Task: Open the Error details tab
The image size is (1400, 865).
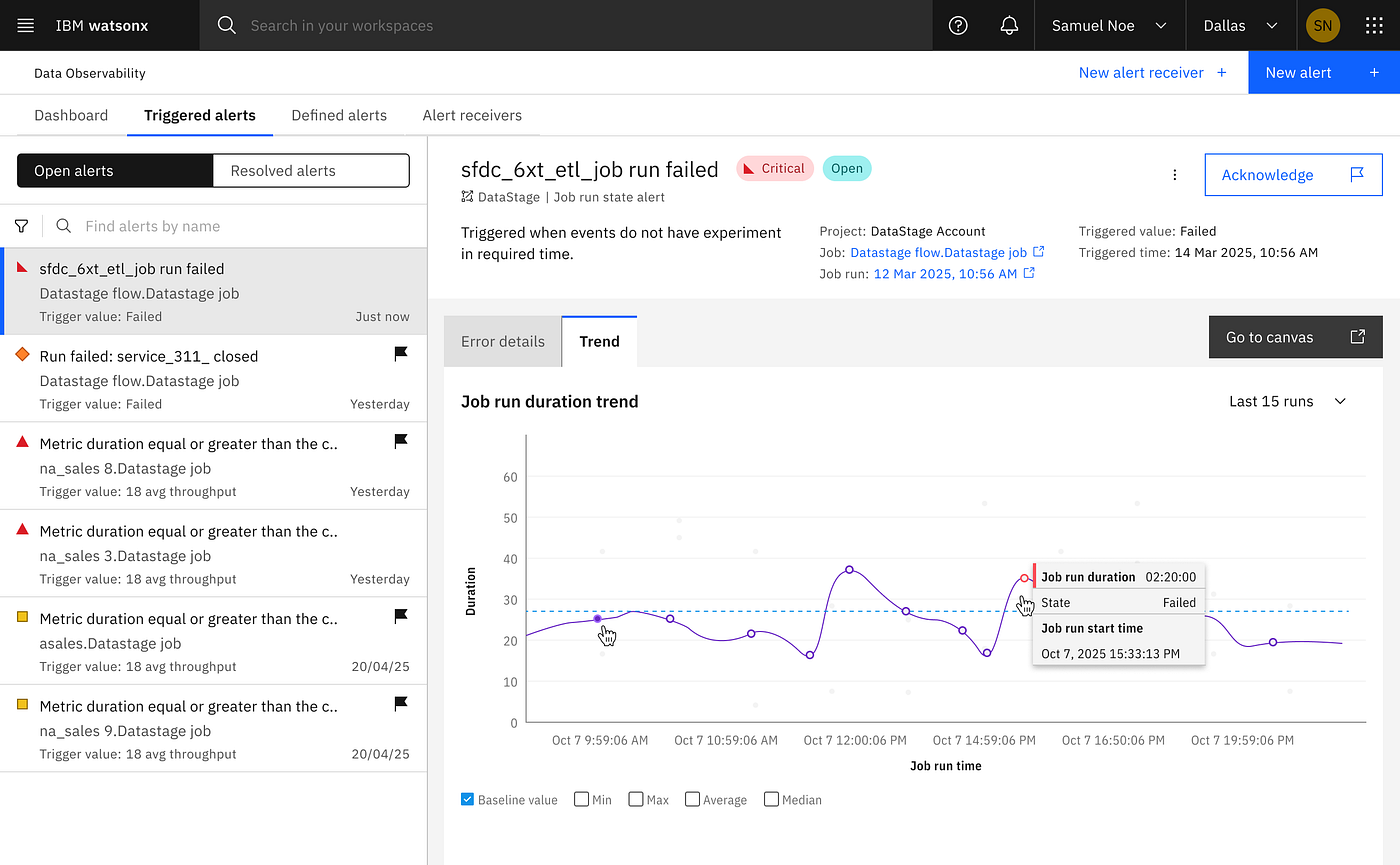Action: (x=503, y=341)
